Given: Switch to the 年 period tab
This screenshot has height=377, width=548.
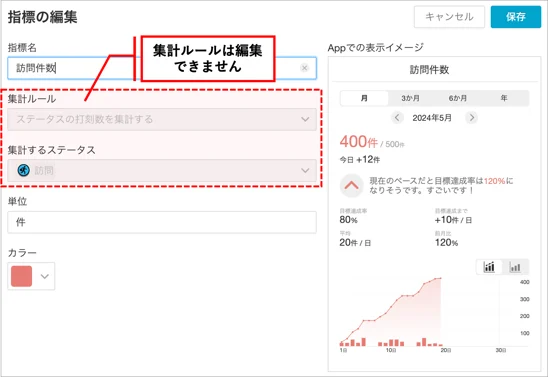Looking at the screenshot, I should point(504,98).
